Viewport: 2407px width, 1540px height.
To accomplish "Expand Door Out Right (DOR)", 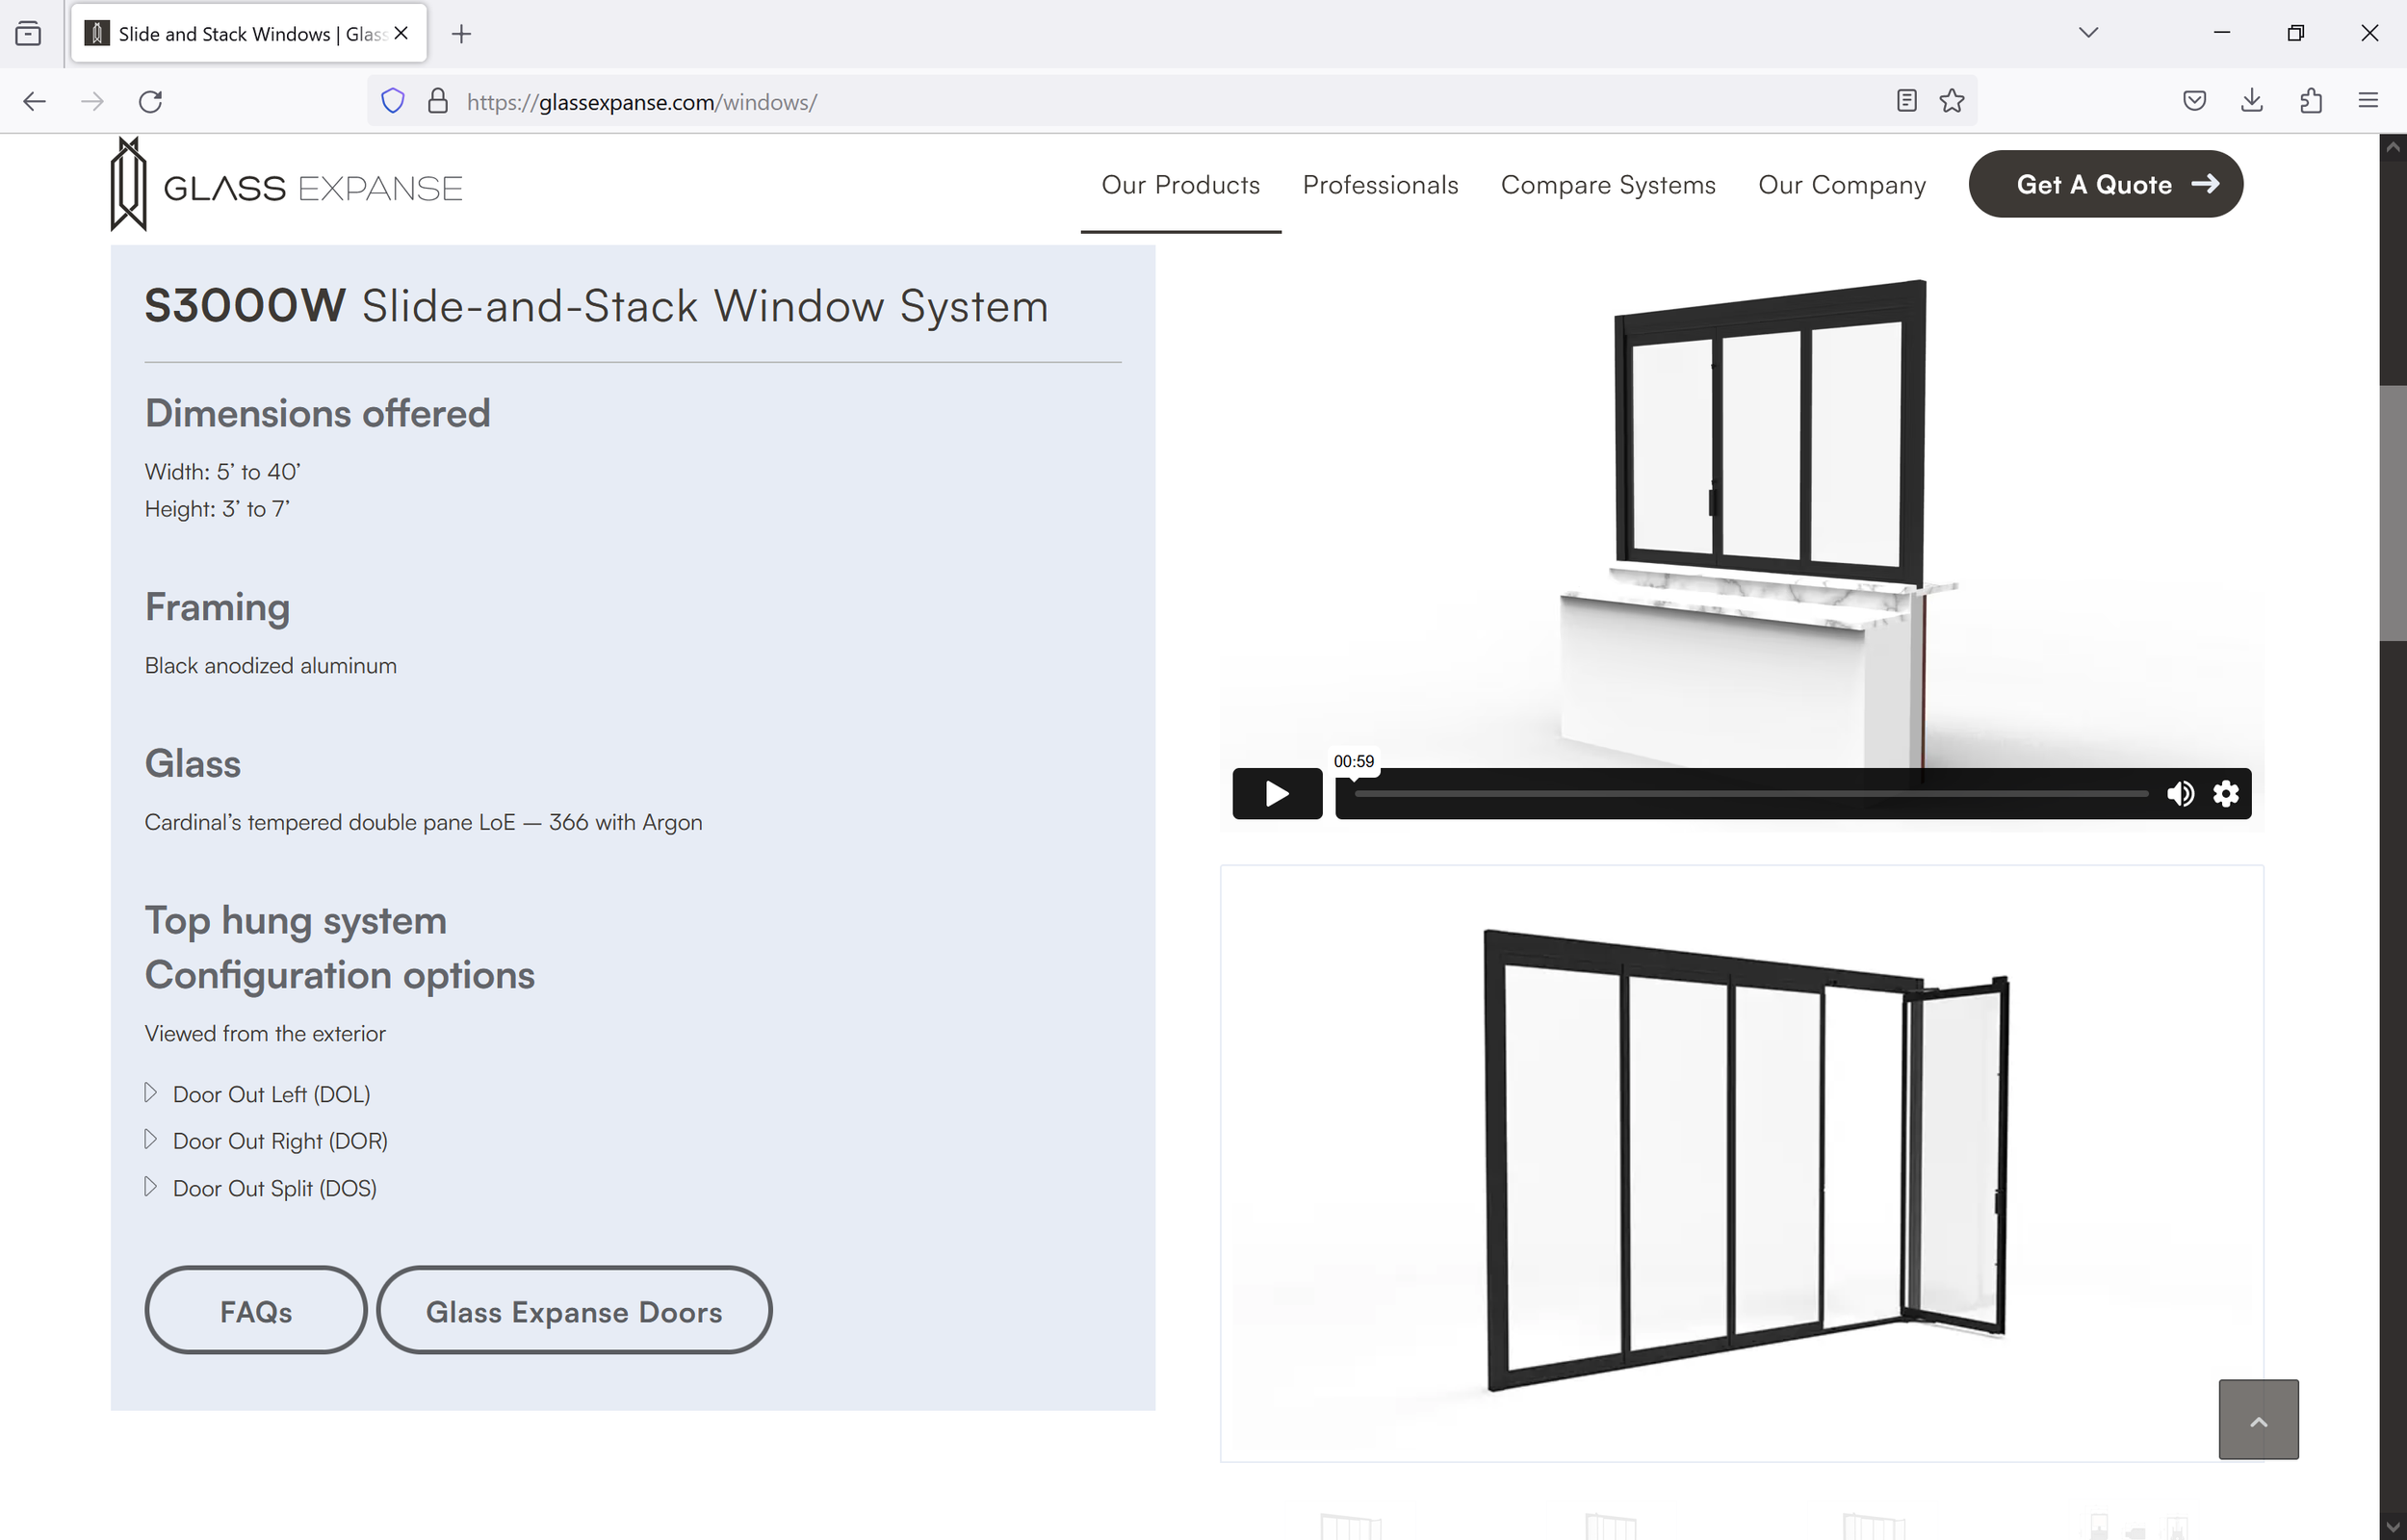I will (266, 1141).
